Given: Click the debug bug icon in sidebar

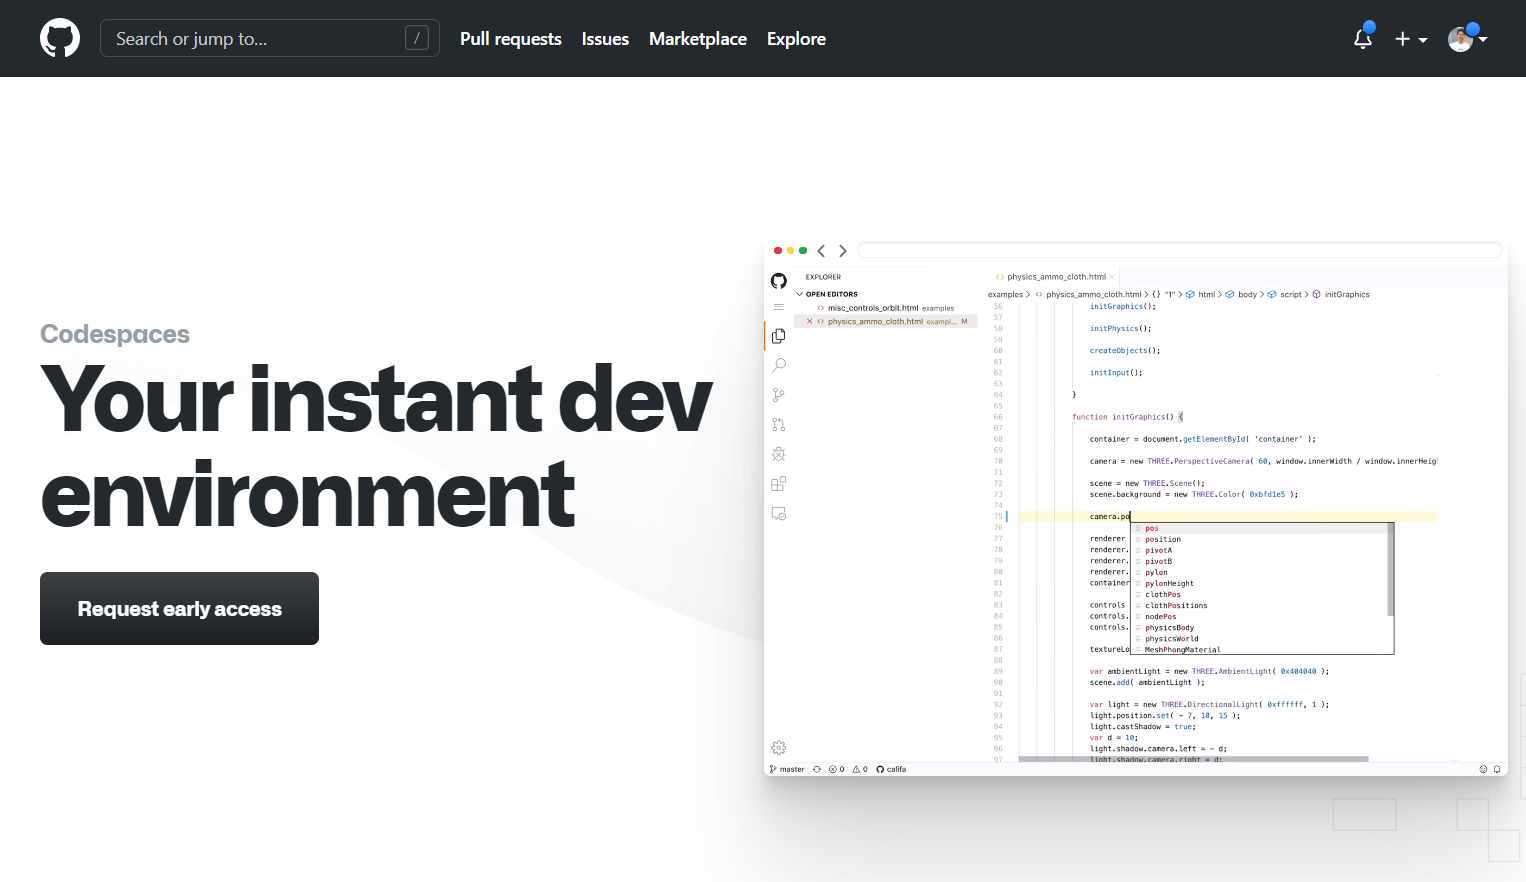Looking at the screenshot, I should [779, 454].
